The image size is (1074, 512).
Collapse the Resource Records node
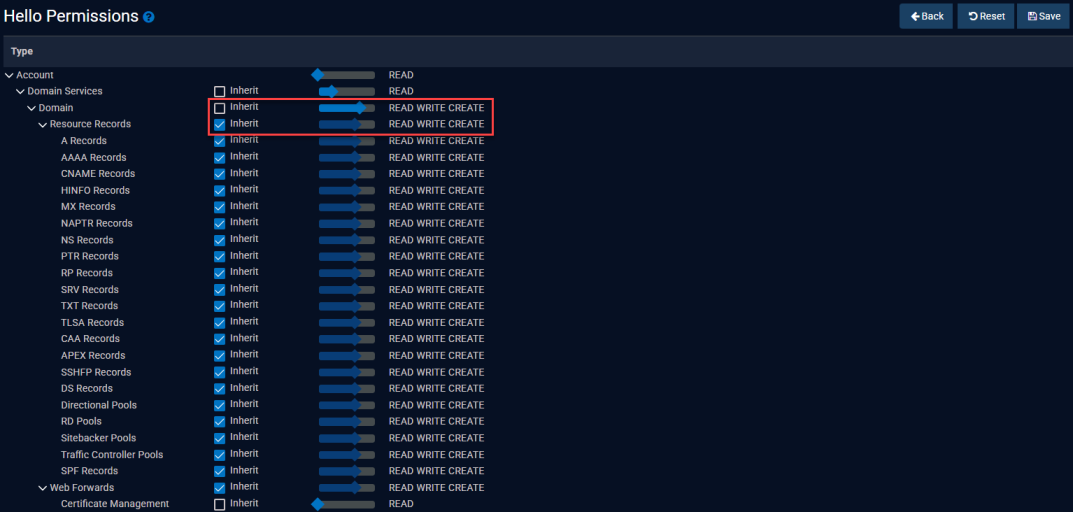point(43,124)
